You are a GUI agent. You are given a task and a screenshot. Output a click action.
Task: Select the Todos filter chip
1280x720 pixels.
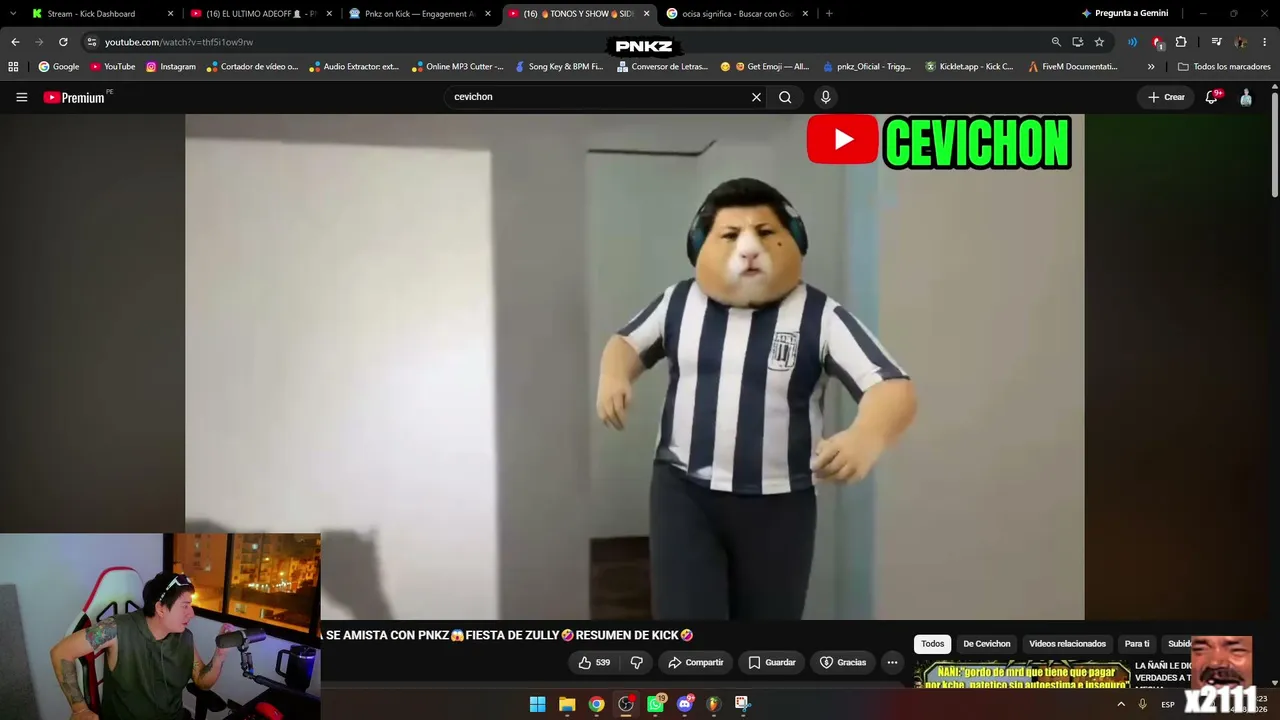click(933, 644)
